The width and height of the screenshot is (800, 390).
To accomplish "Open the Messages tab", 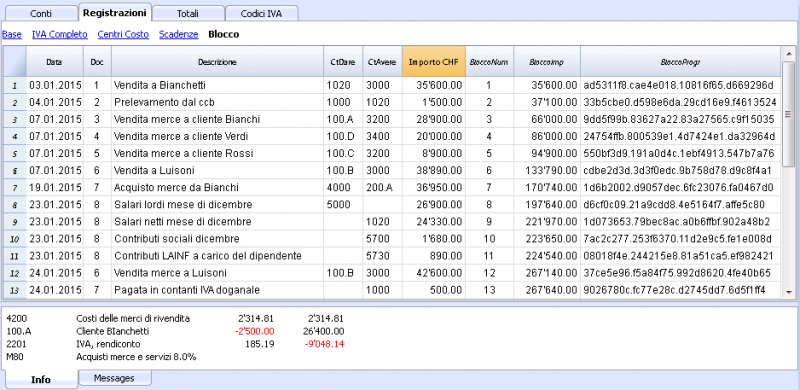I will click(114, 378).
